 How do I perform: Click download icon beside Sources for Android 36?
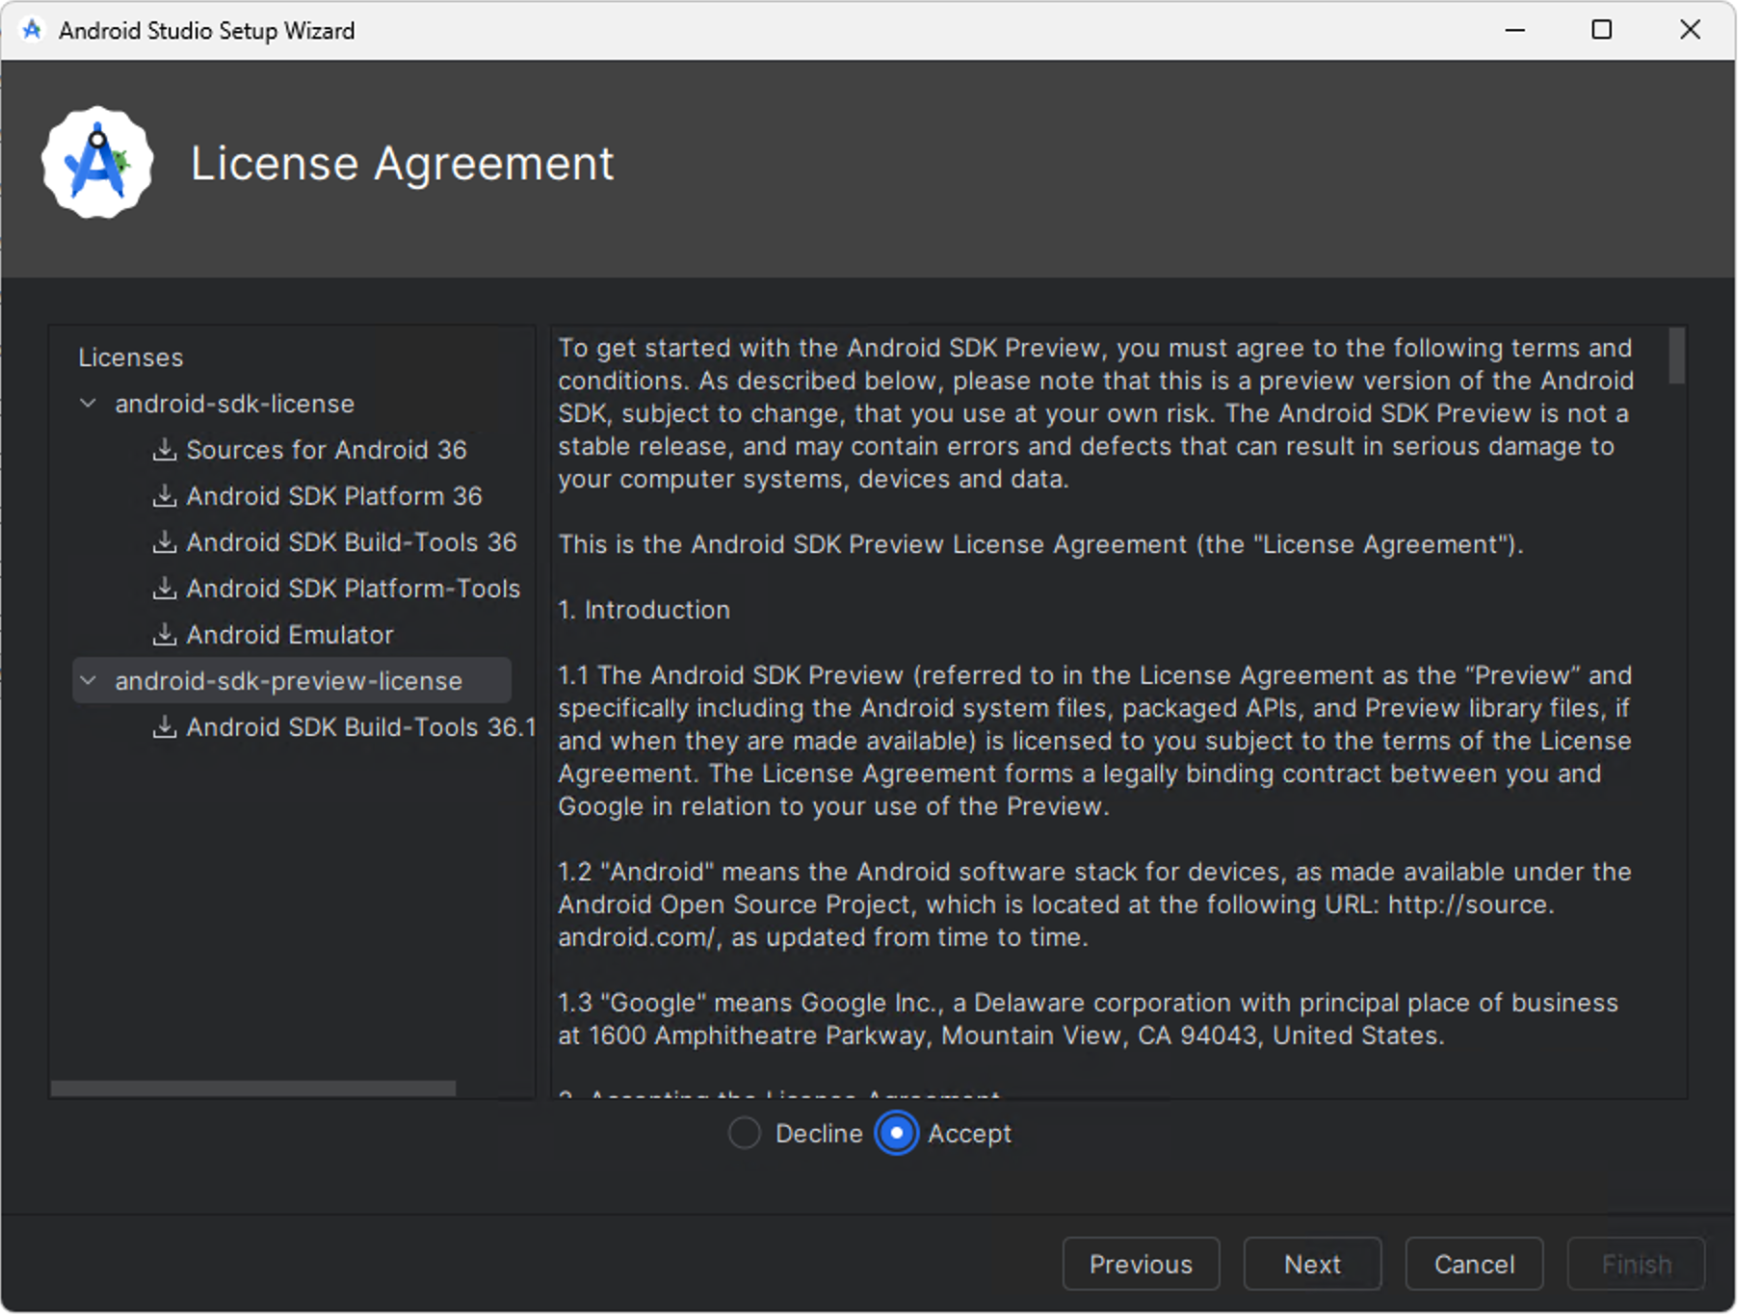tap(164, 450)
